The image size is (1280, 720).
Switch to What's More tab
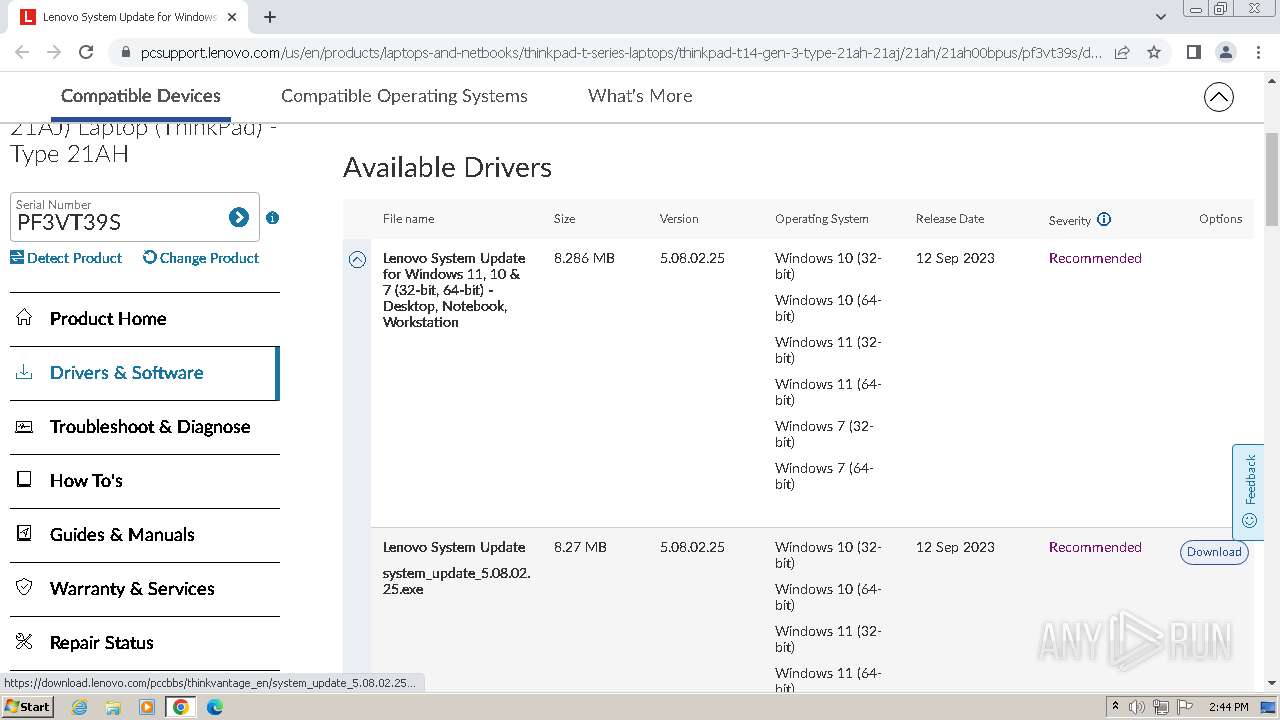pyautogui.click(x=640, y=96)
